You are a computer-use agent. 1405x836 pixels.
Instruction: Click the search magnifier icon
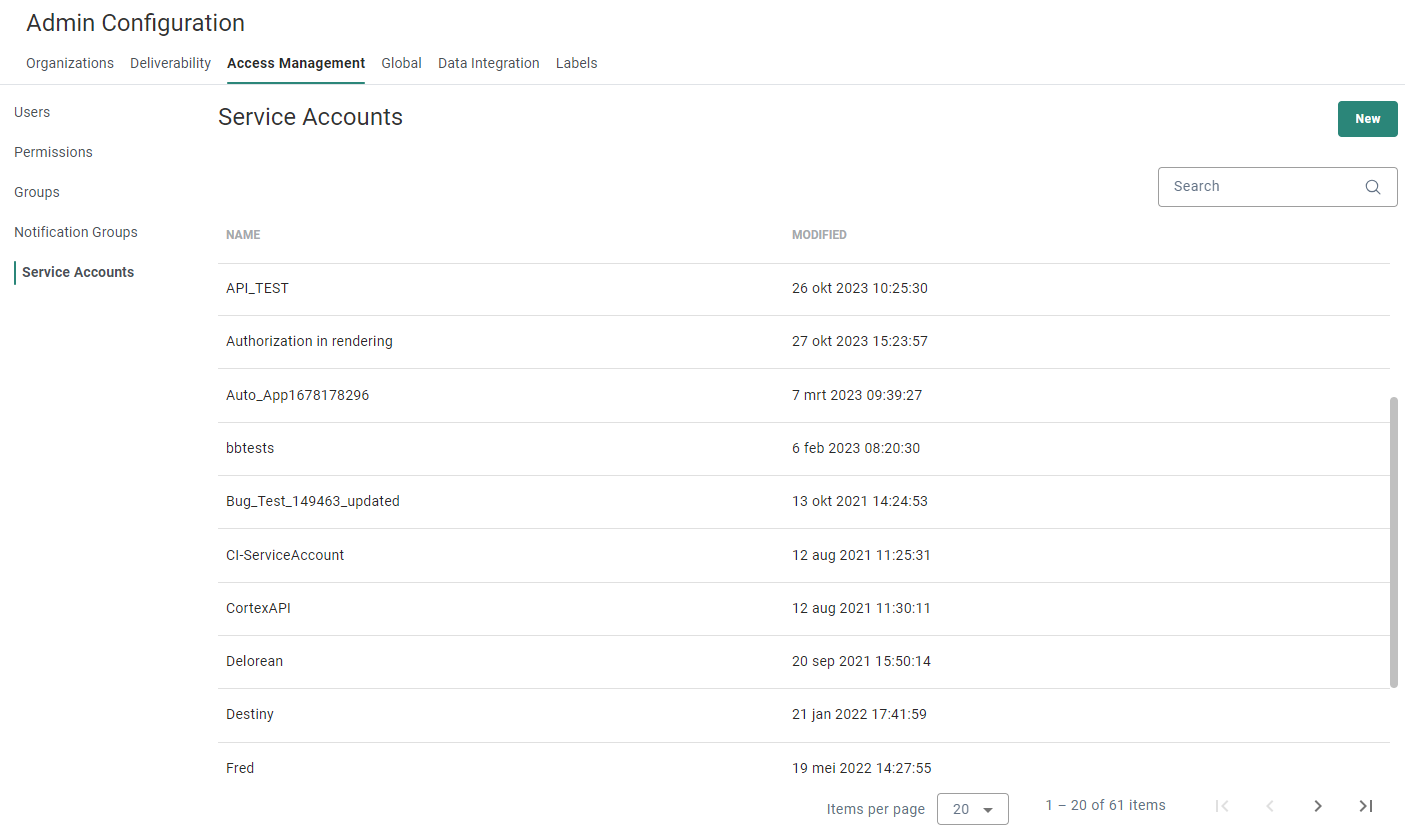1373,187
